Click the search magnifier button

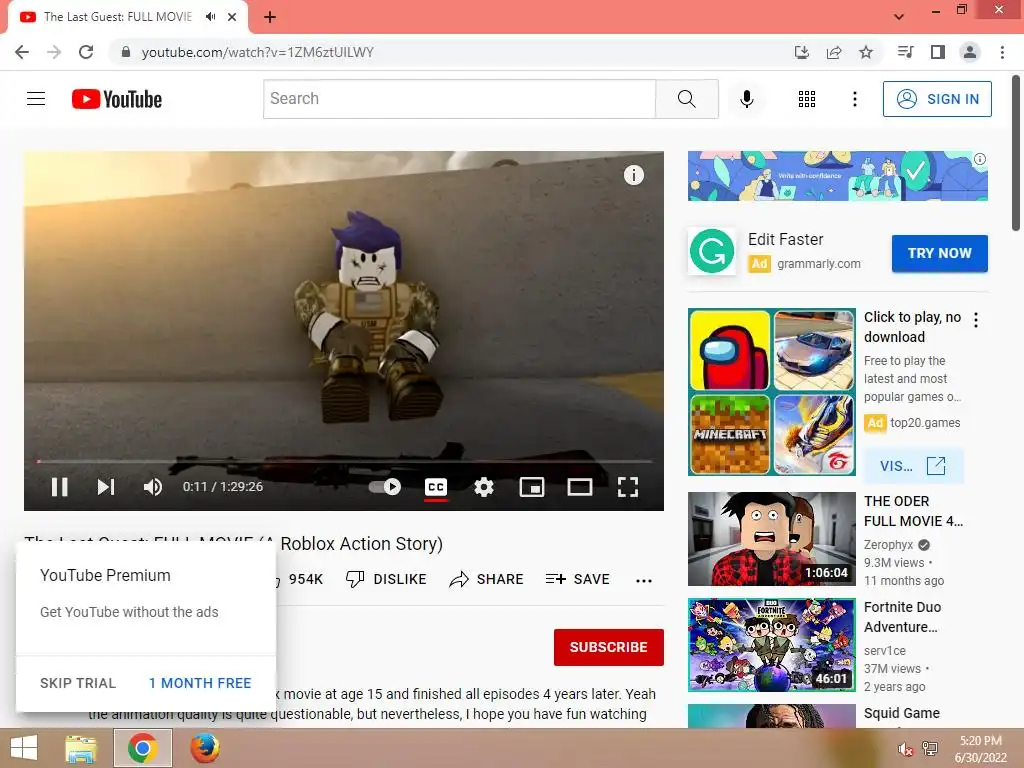[686, 99]
